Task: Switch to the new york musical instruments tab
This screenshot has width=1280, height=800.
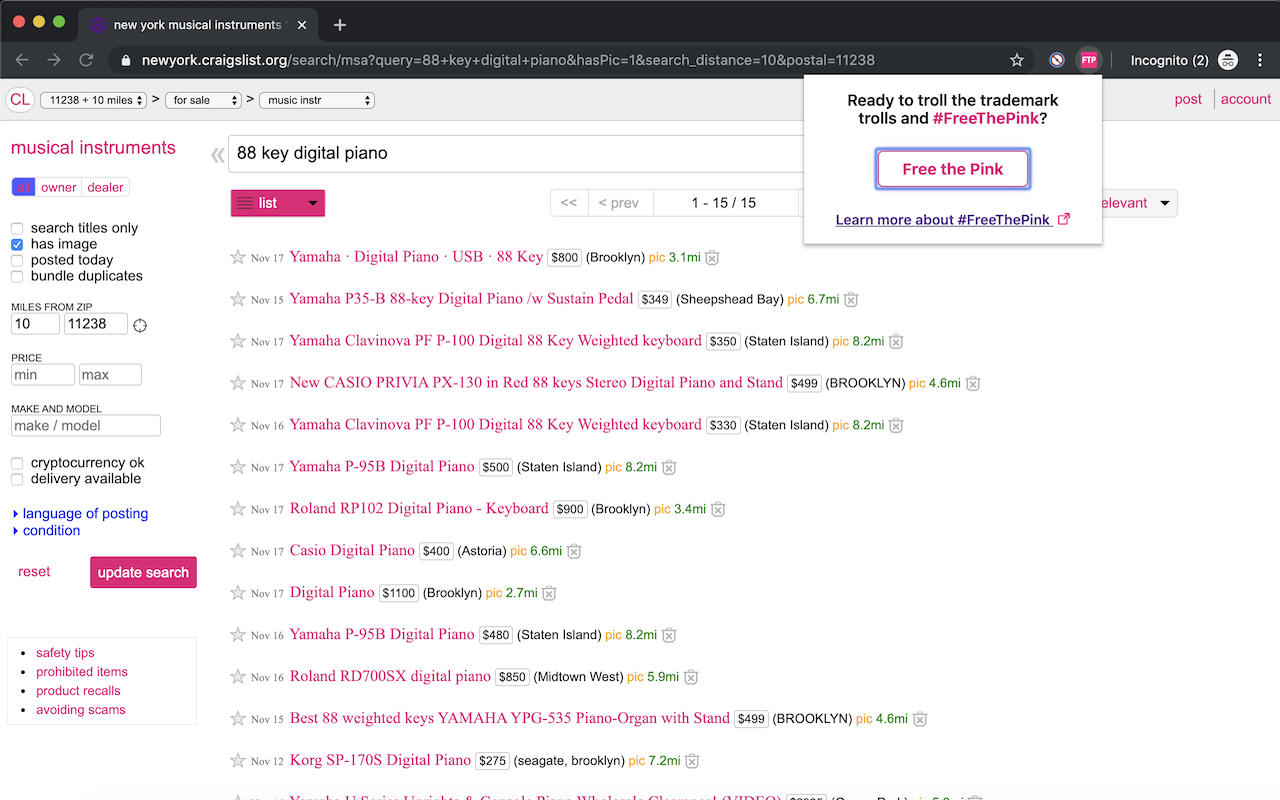Action: click(199, 25)
